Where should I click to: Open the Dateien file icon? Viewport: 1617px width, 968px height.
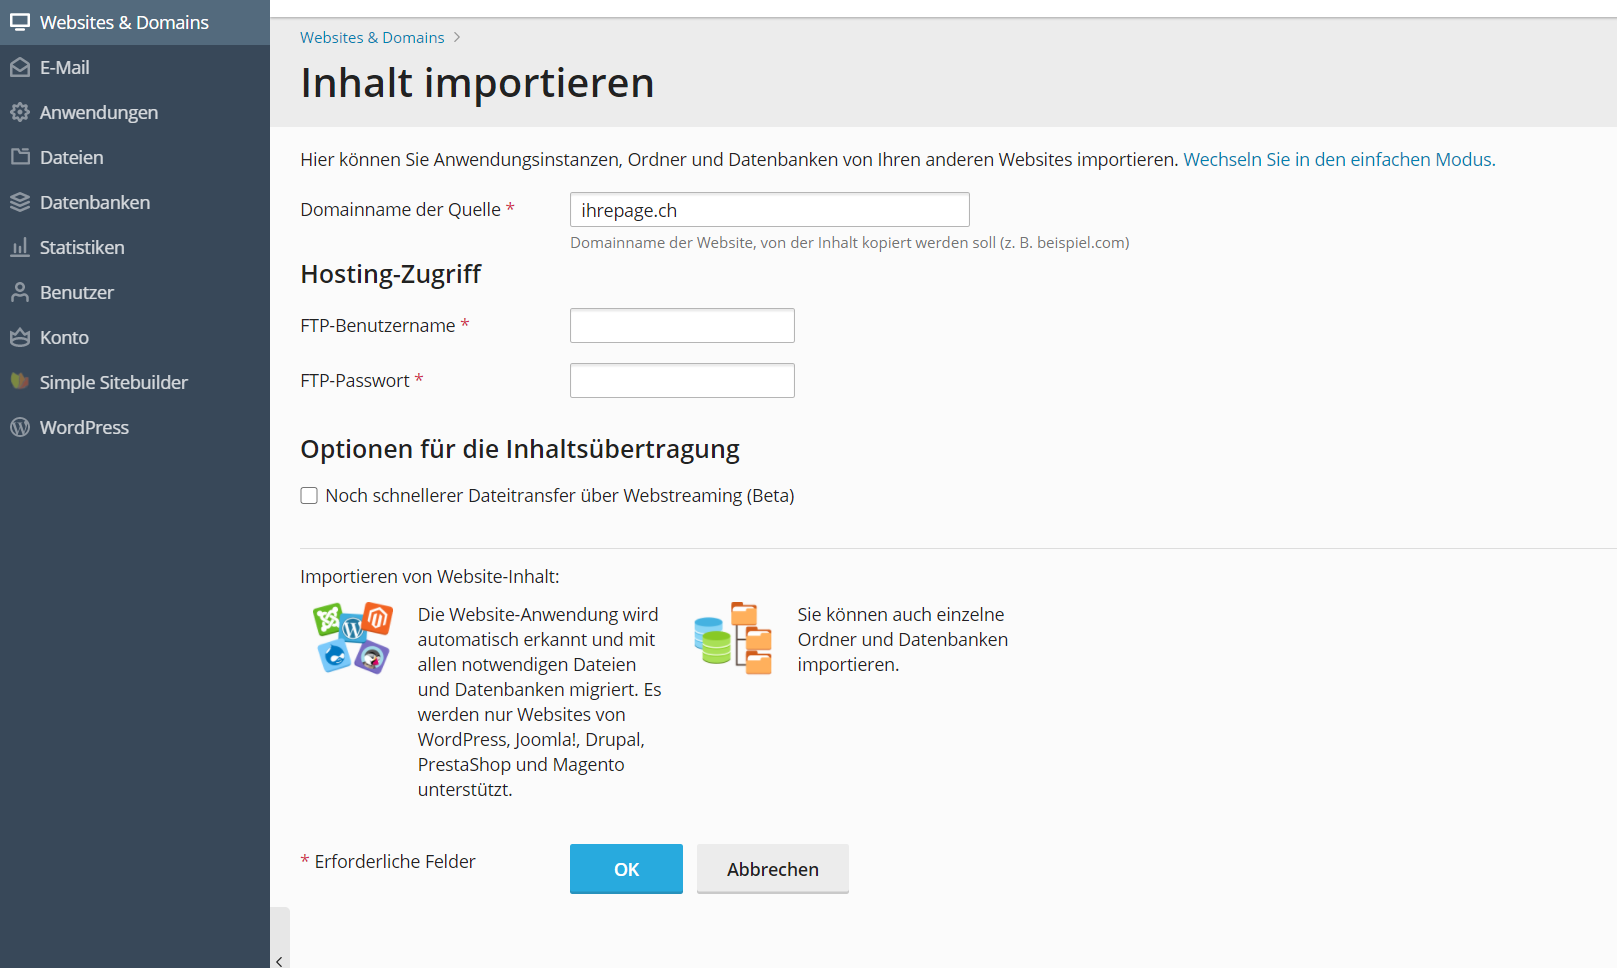click(21, 157)
